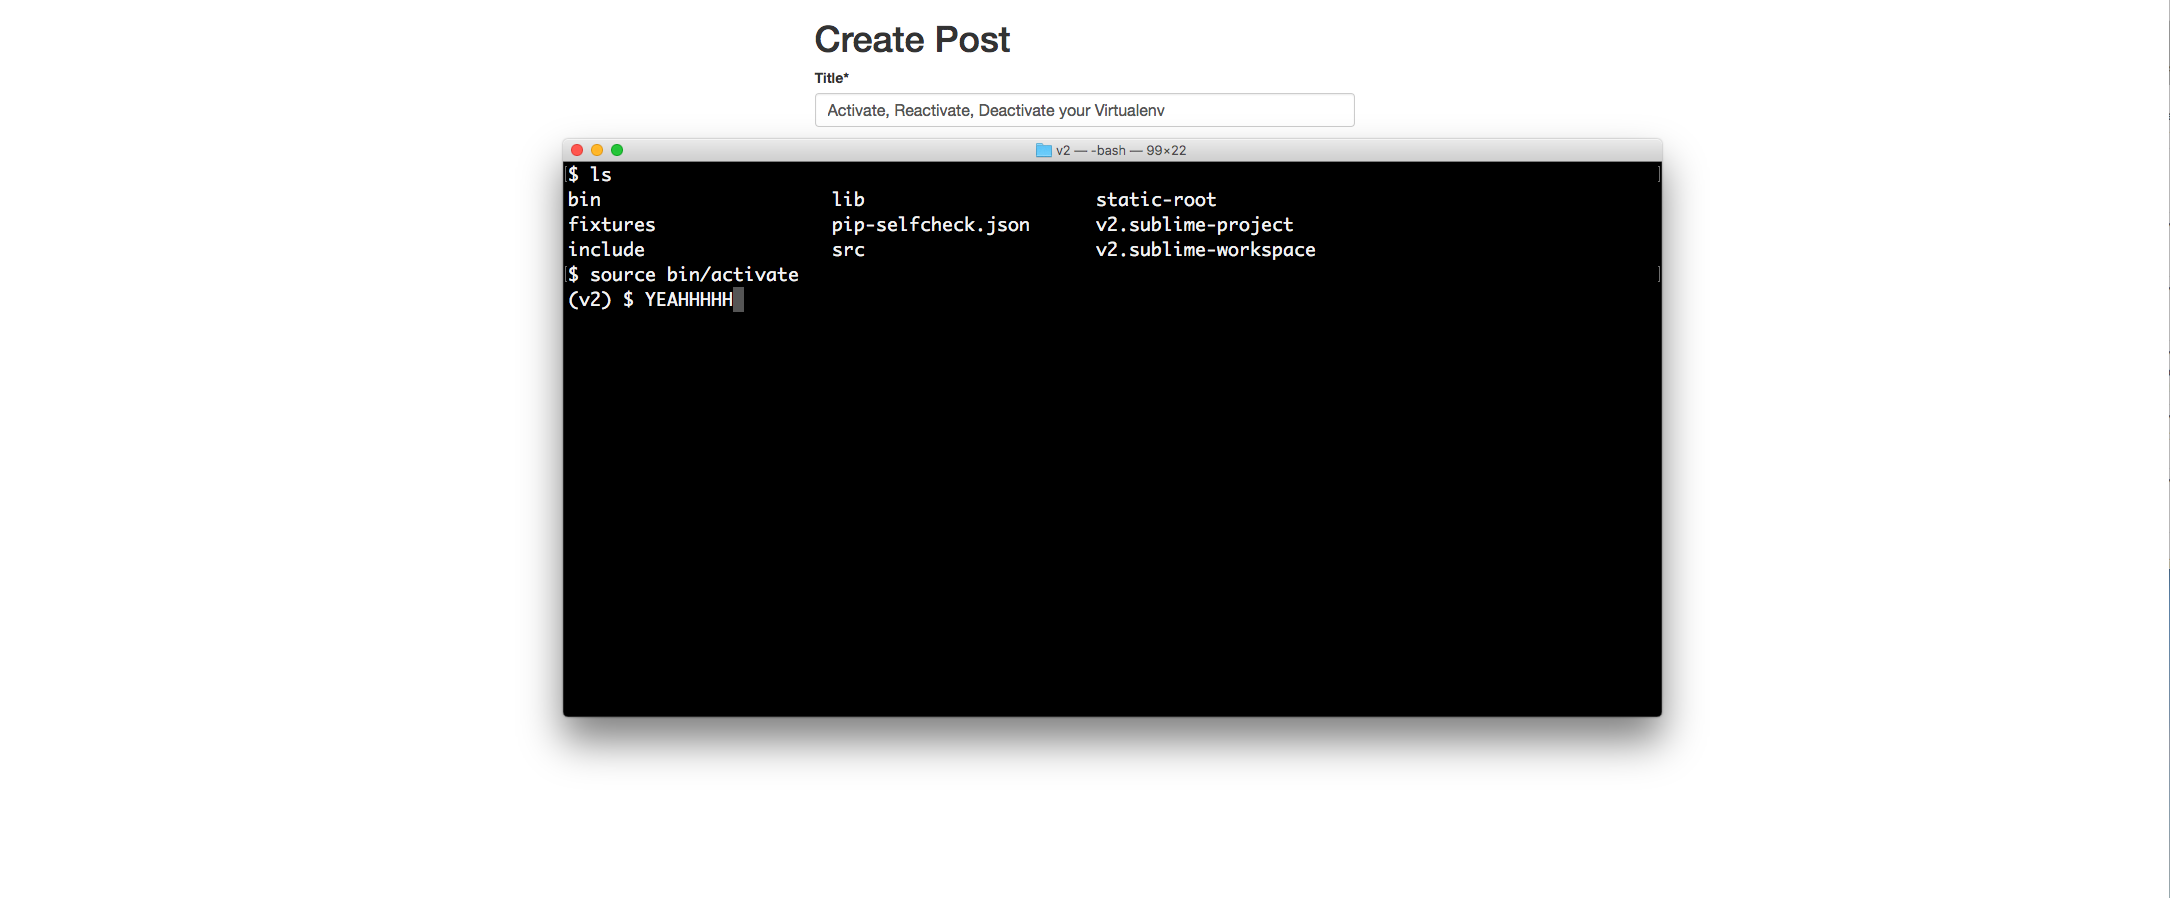Click the terminal title 'v2 — -bash — 99×22'
The image size is (2170, 898).
click(1120, 150)
